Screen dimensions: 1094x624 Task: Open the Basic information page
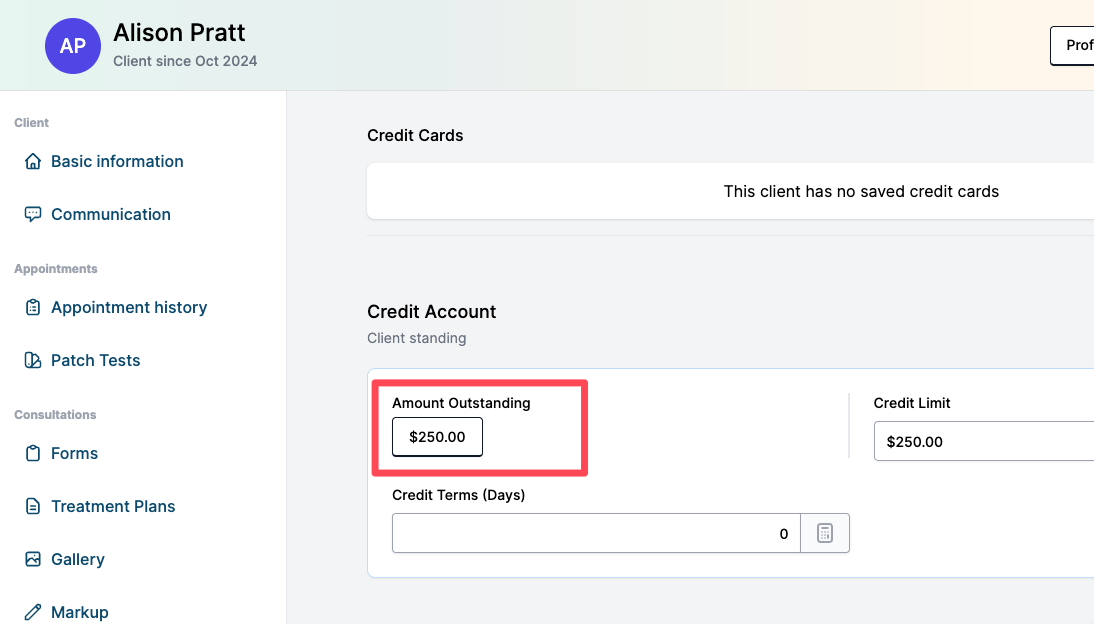pos(117,161)
